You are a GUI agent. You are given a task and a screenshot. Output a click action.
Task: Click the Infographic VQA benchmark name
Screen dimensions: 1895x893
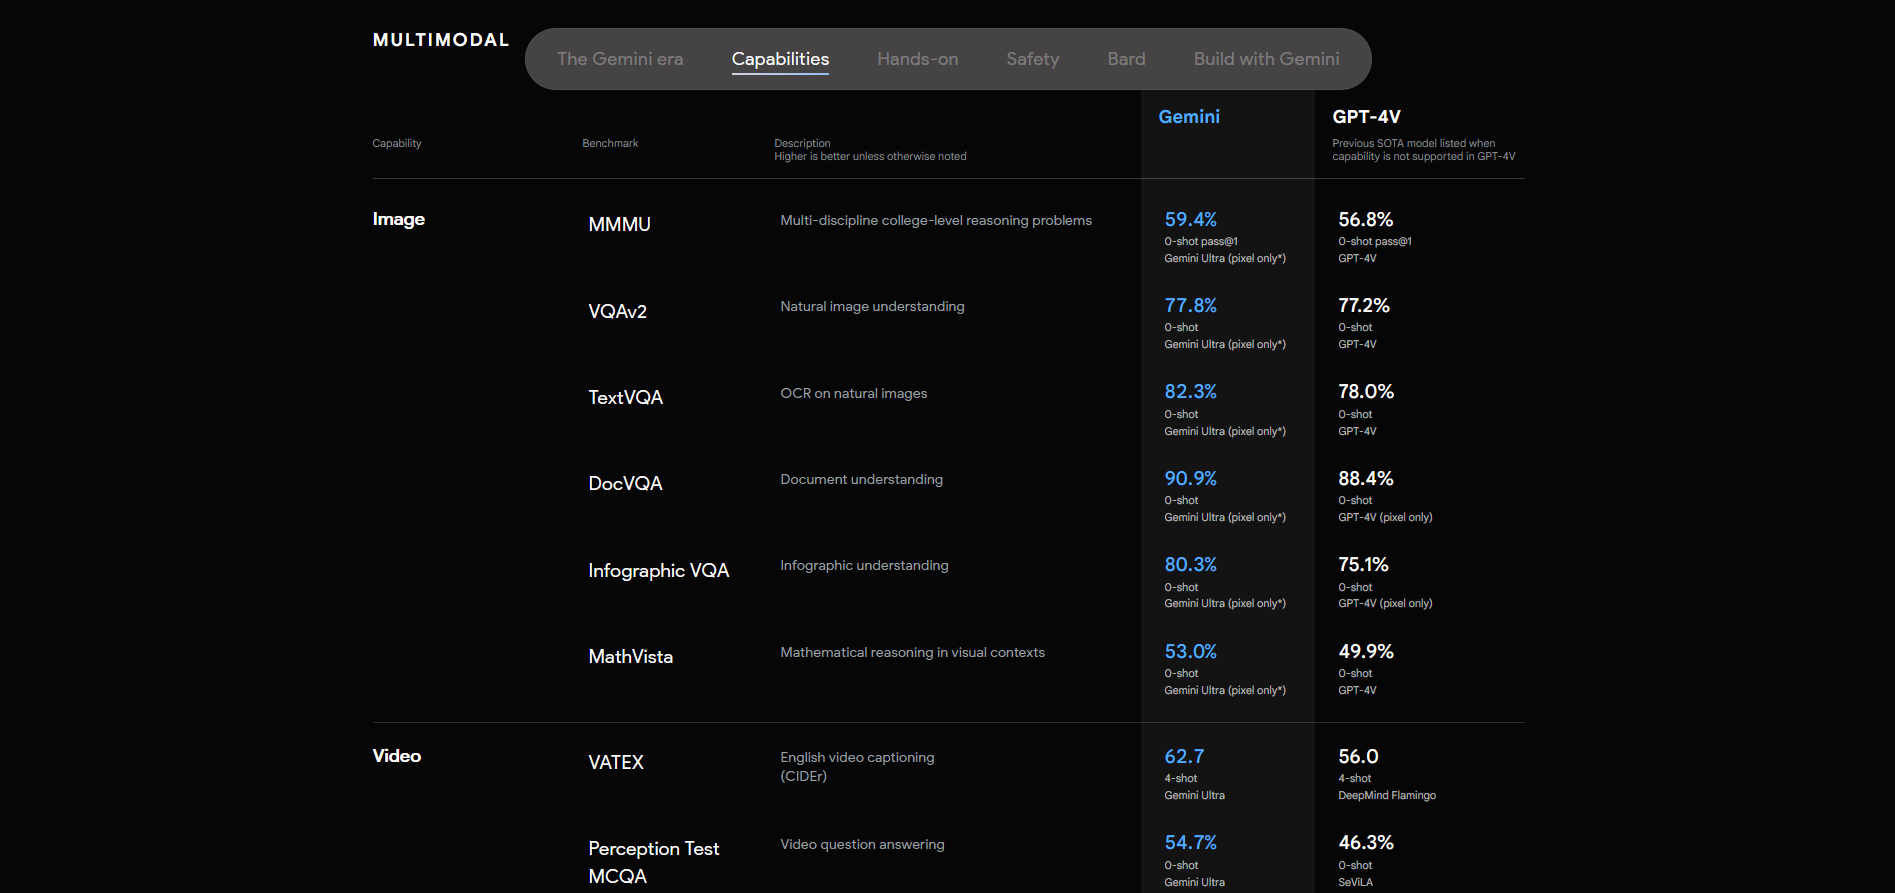[x=658, y=571]
